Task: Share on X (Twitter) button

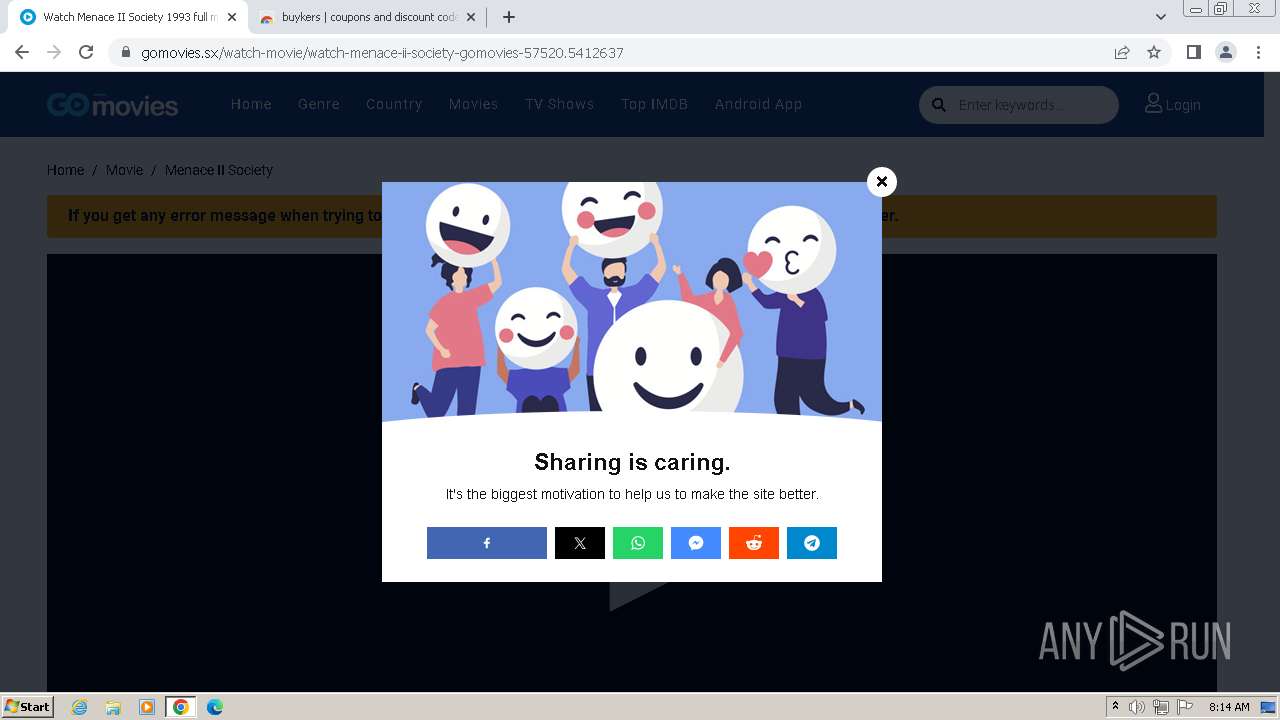Action: [x=580, y=543]
